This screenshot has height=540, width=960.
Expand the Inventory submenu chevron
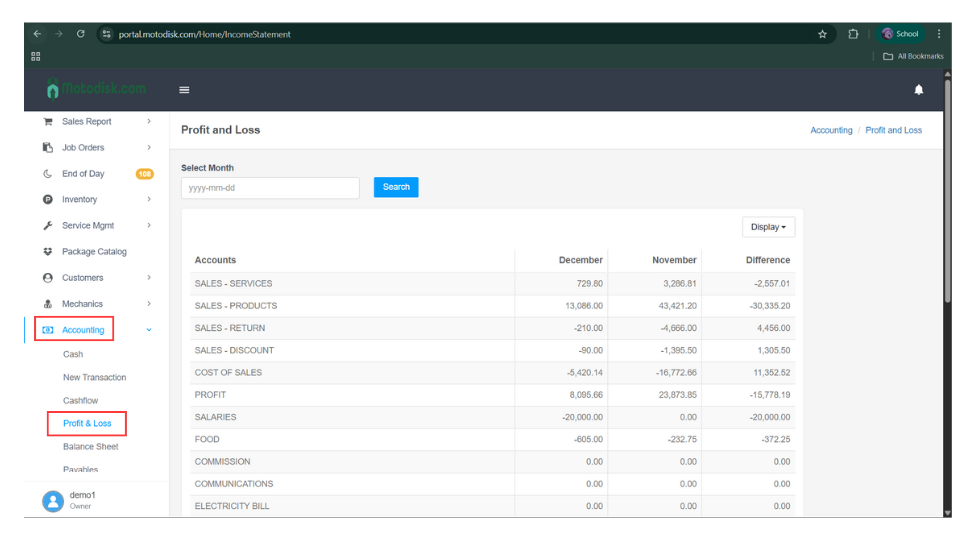149,200
